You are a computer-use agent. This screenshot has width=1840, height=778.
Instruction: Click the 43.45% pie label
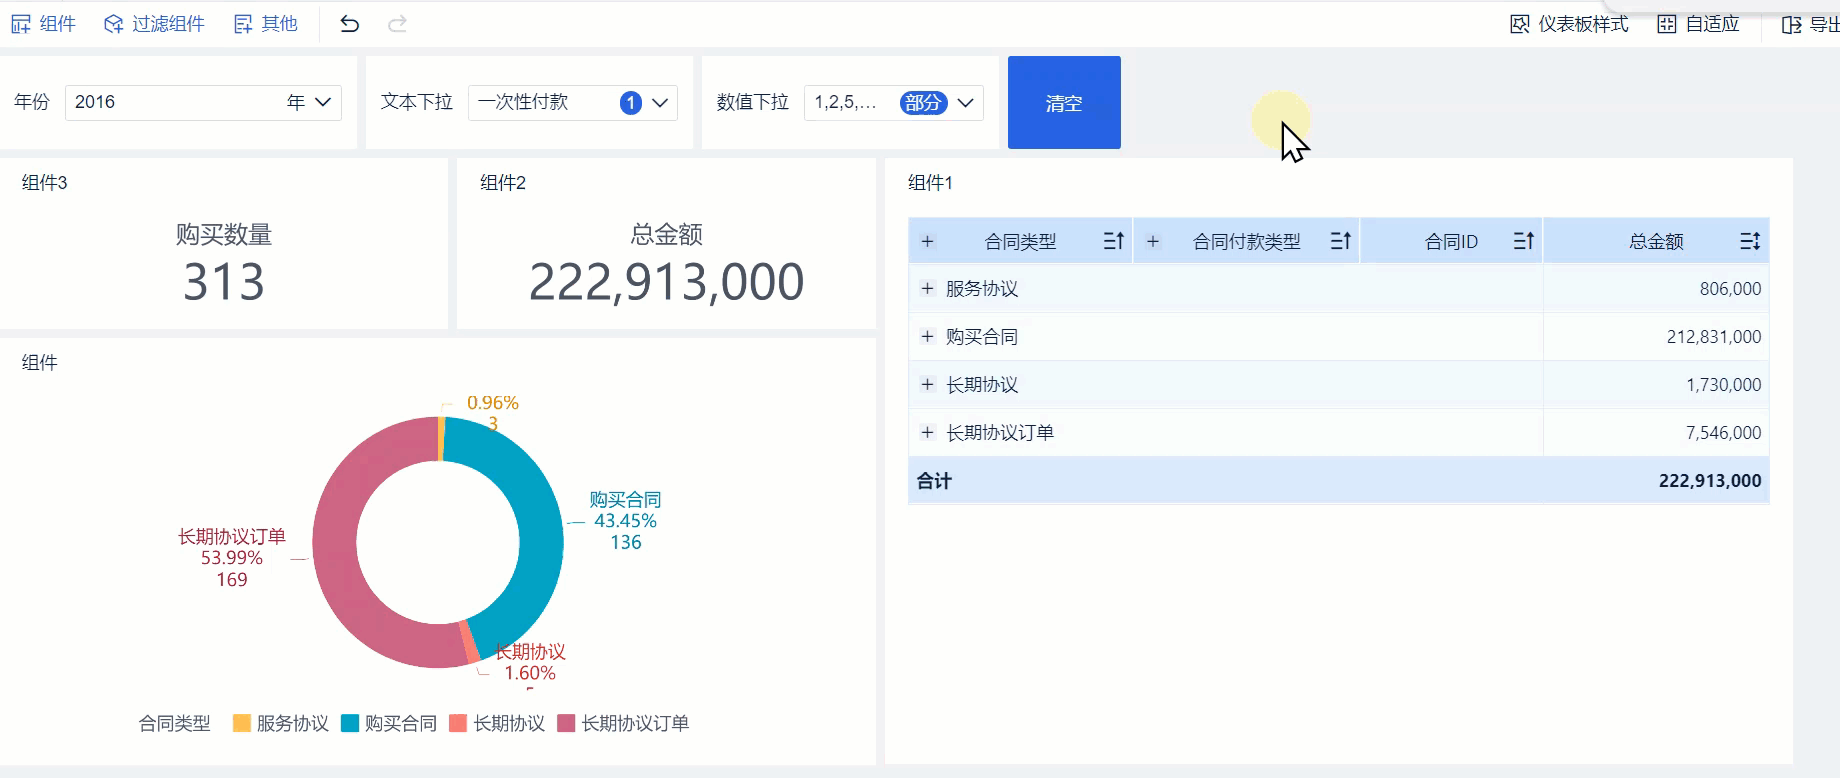click(x=625, y=521)
